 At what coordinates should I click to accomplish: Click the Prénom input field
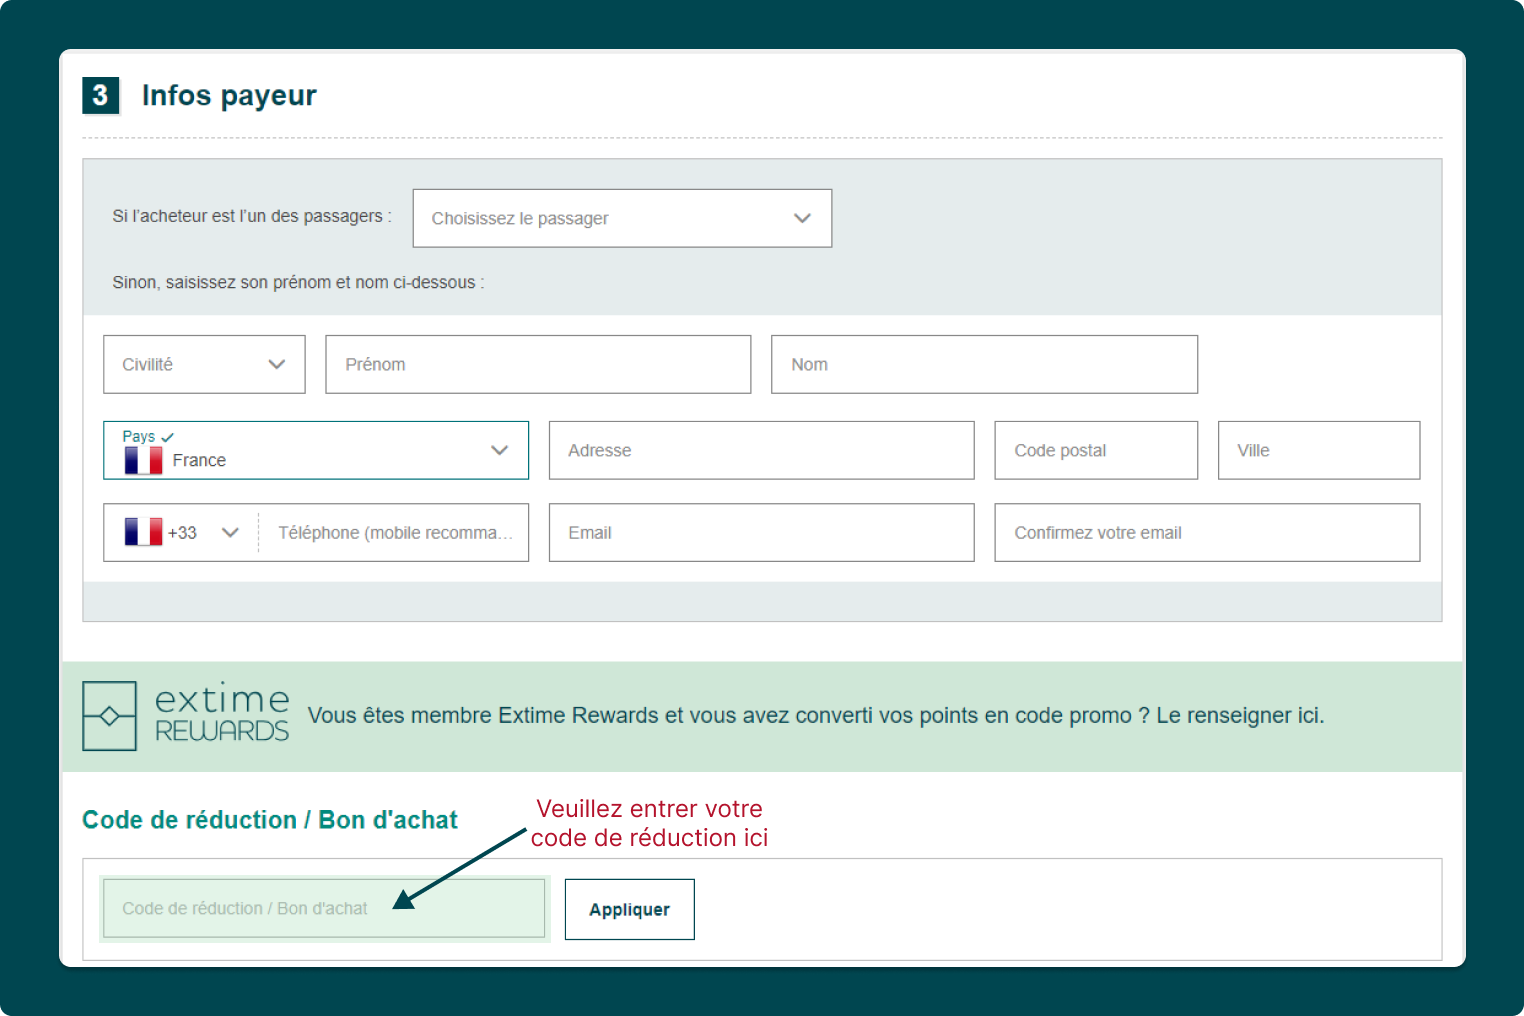click(x=537, y=364)
